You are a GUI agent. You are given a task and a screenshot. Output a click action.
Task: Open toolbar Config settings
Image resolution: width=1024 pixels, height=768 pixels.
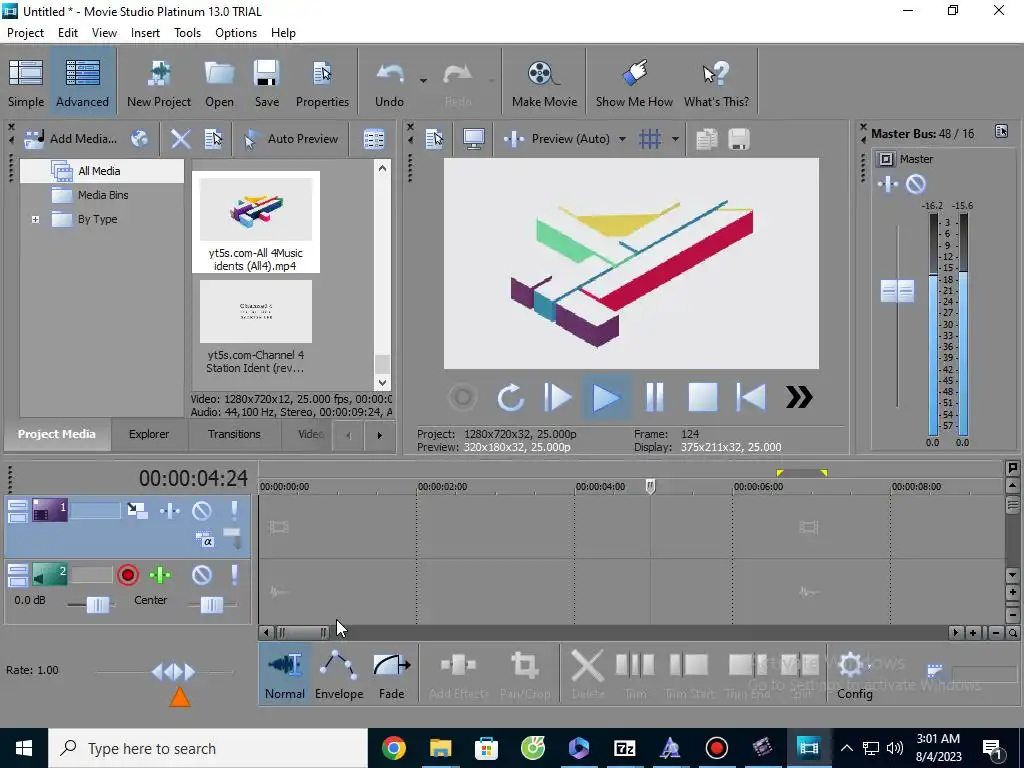854,675
